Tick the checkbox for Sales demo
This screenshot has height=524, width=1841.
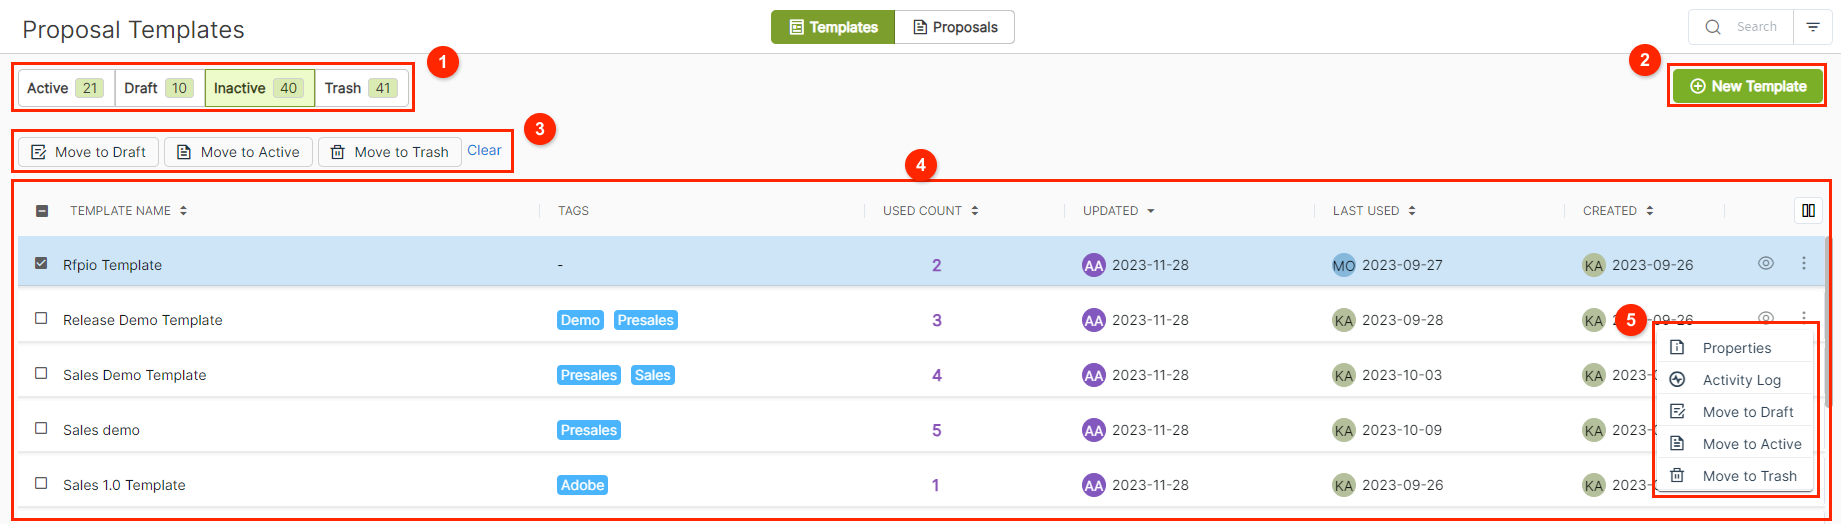point(41,428)
